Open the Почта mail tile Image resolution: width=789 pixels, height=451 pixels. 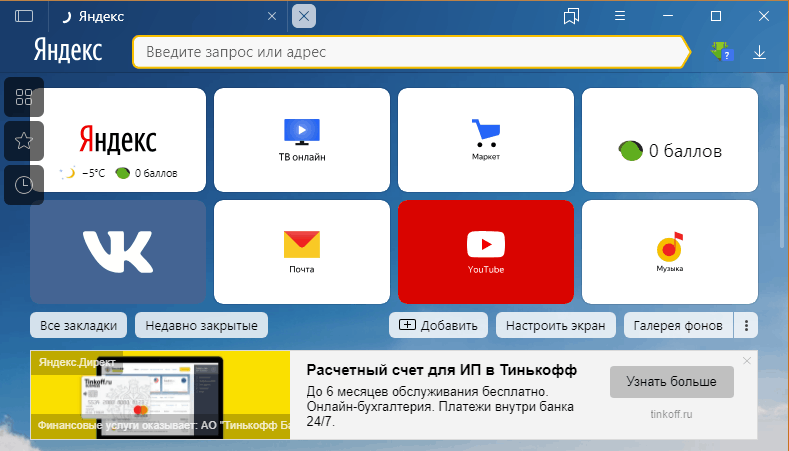click(302, 252)
